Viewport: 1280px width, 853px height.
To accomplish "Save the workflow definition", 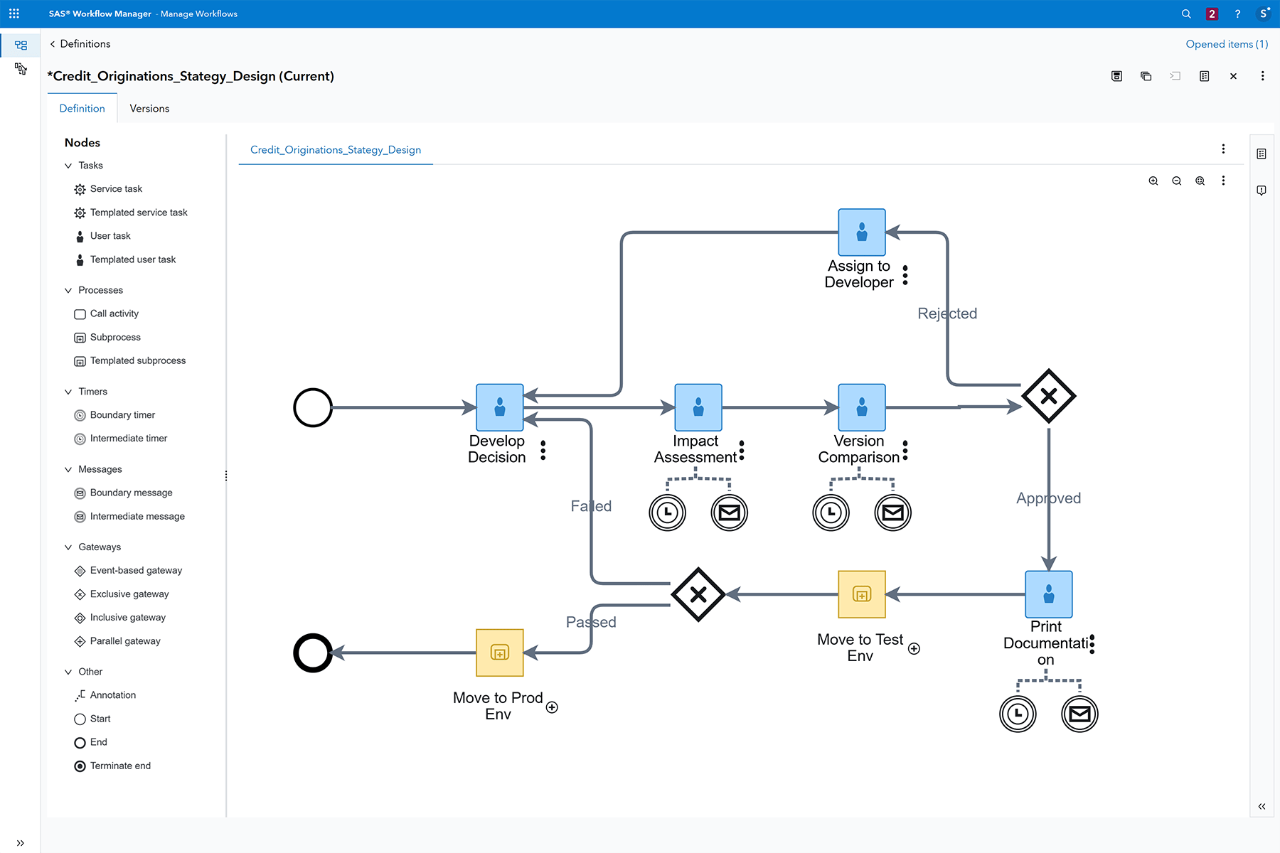I will click(x=1116, y=76).
